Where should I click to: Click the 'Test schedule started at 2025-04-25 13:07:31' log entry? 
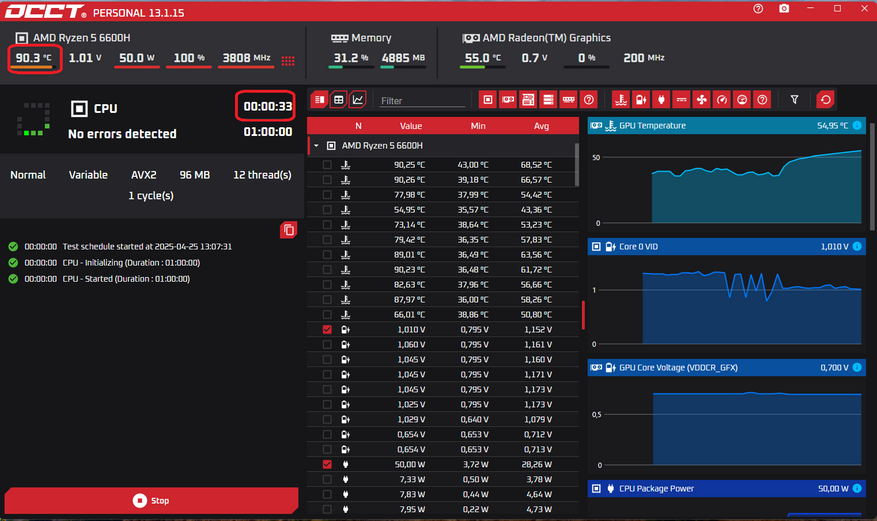pyautogui.click(x=147, y=247)
